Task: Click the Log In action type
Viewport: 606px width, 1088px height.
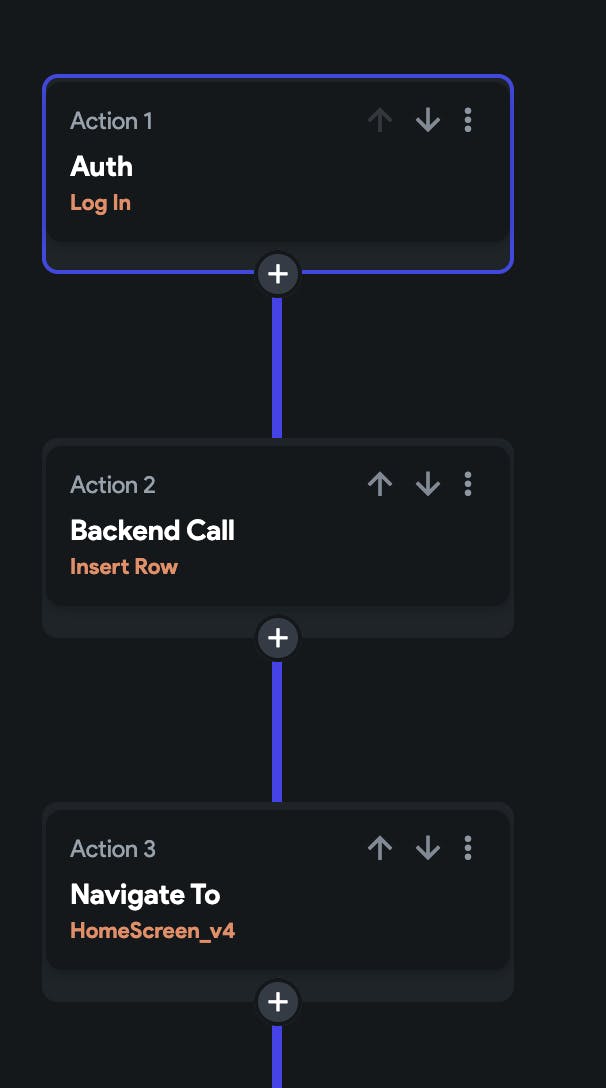Action: pyautogui.click(x=100, y=203)
